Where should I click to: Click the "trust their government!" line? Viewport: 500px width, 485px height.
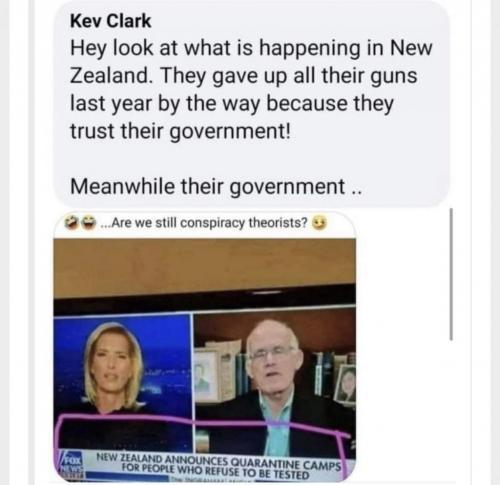point(180,132)
